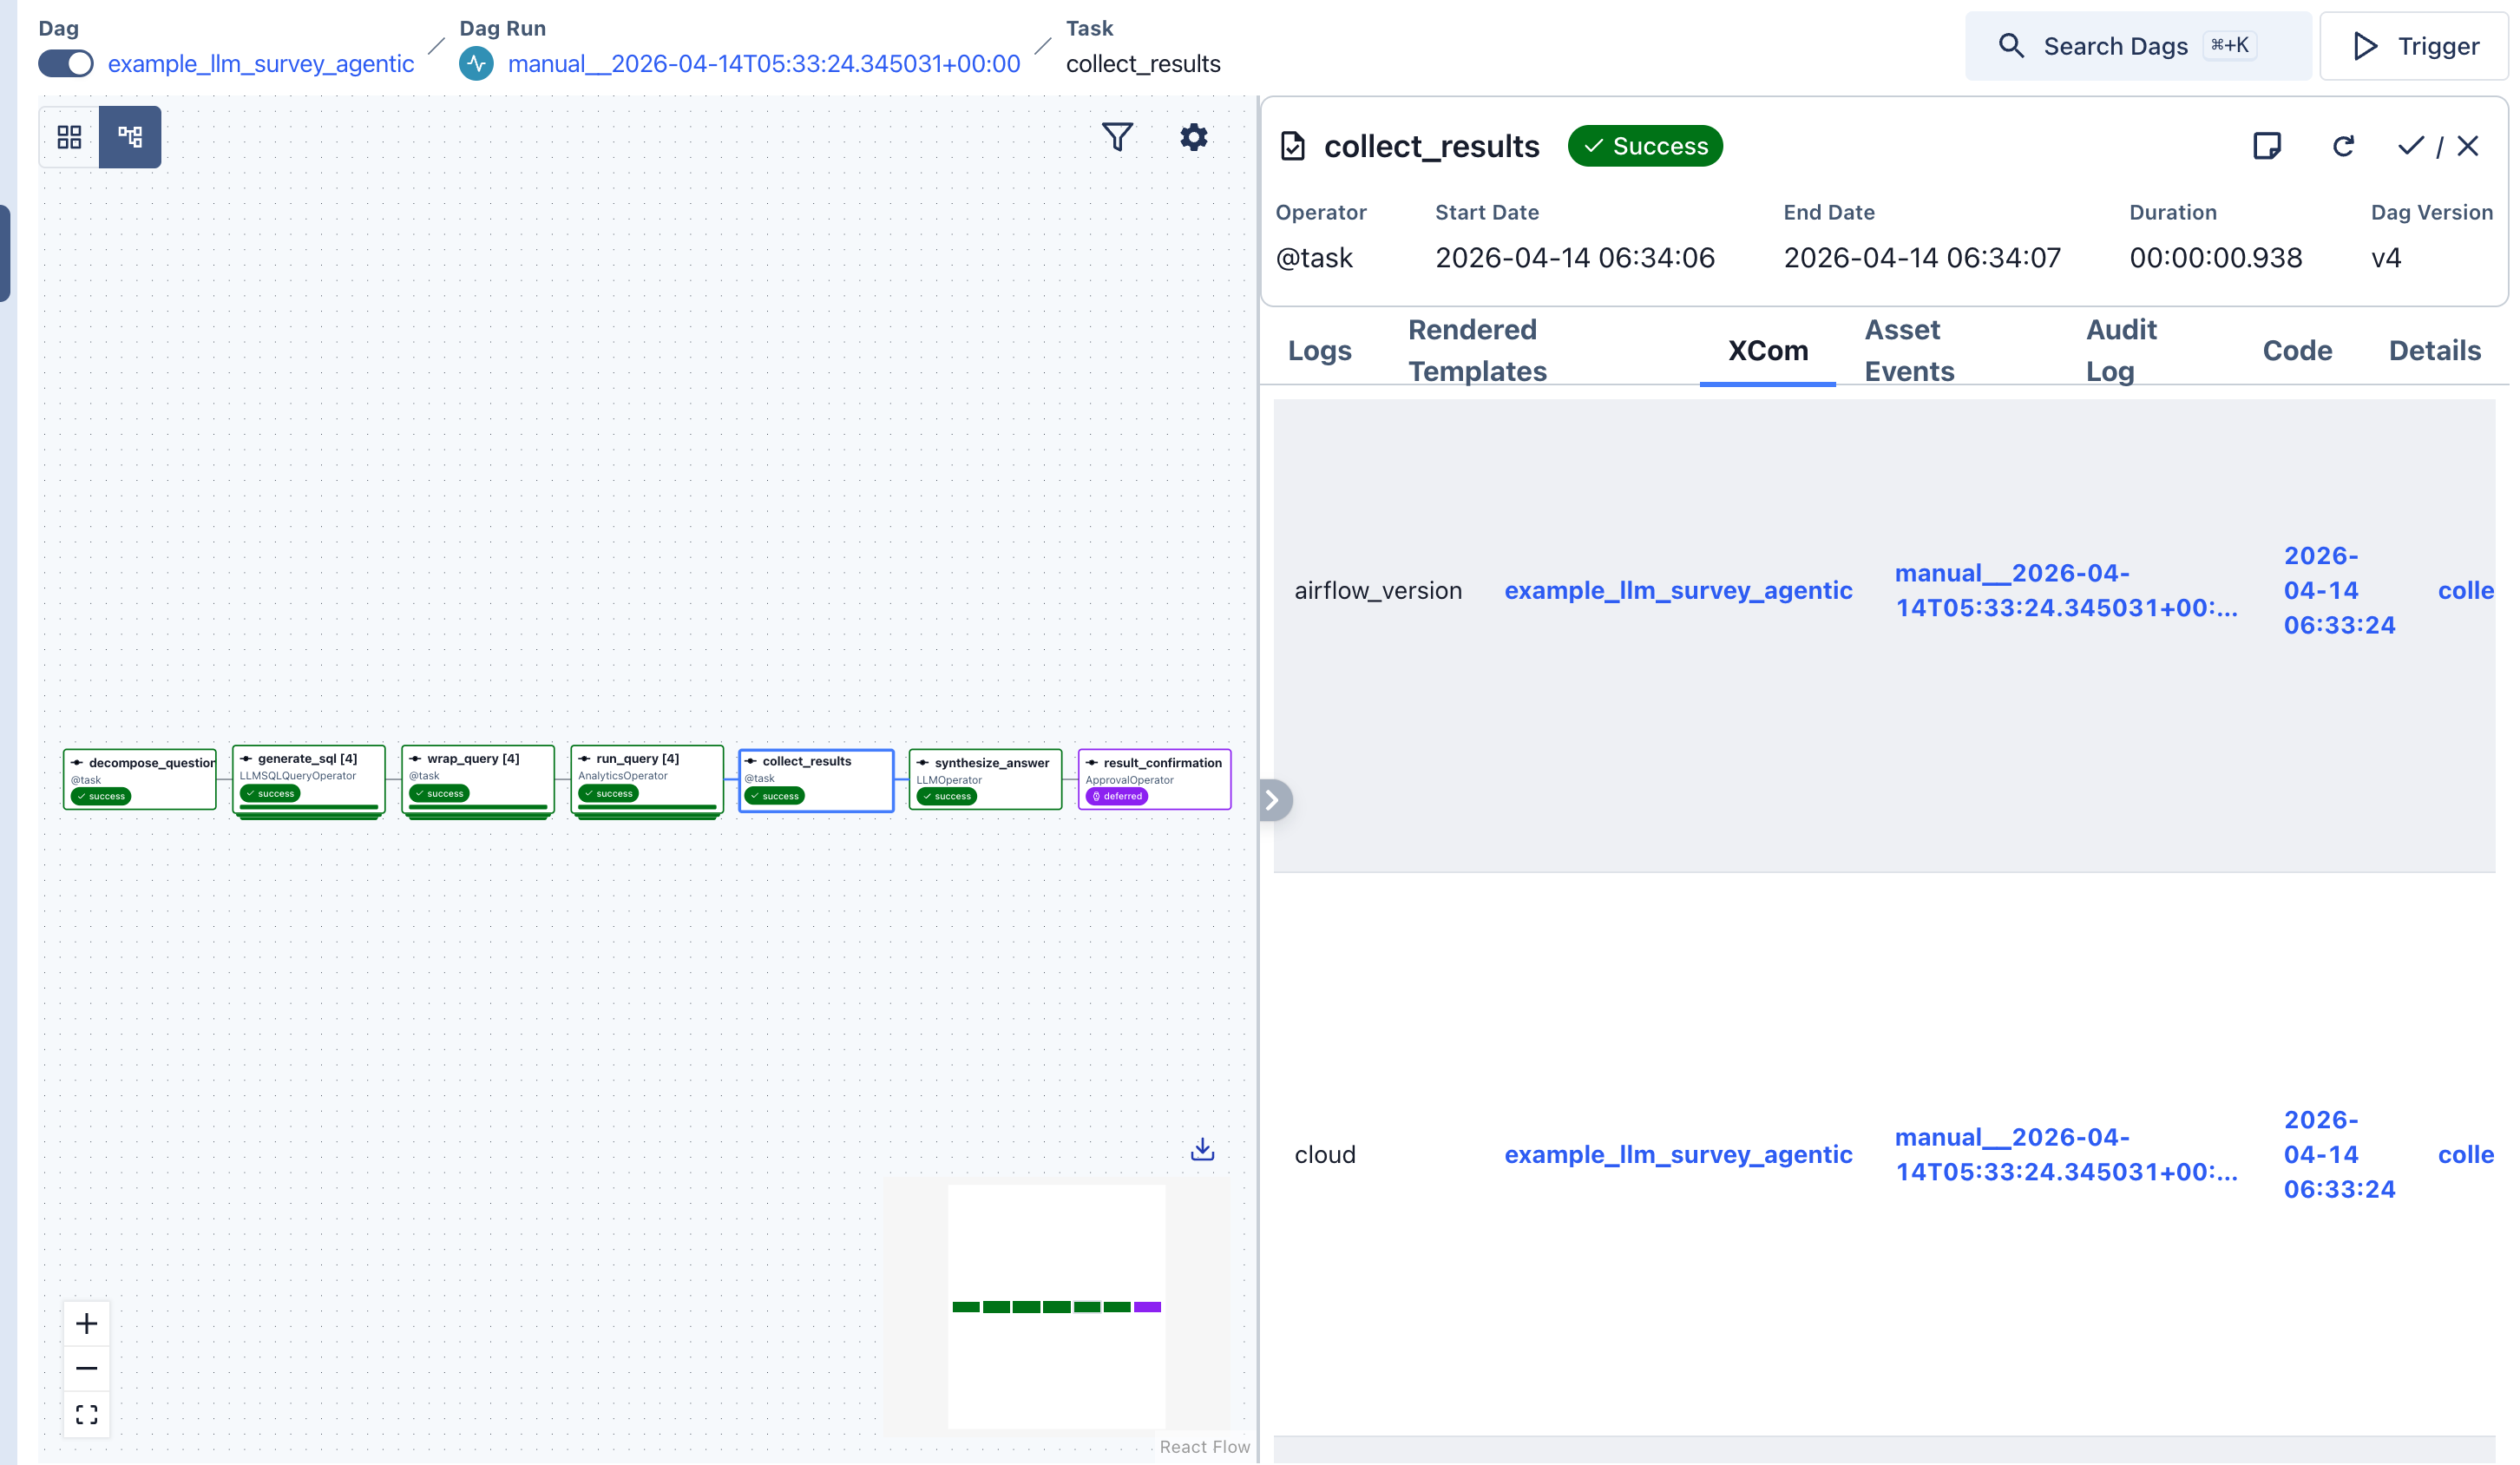Download the graph image
This screenshot has height=1465, width=2520.
[x=1202, y=1149]
